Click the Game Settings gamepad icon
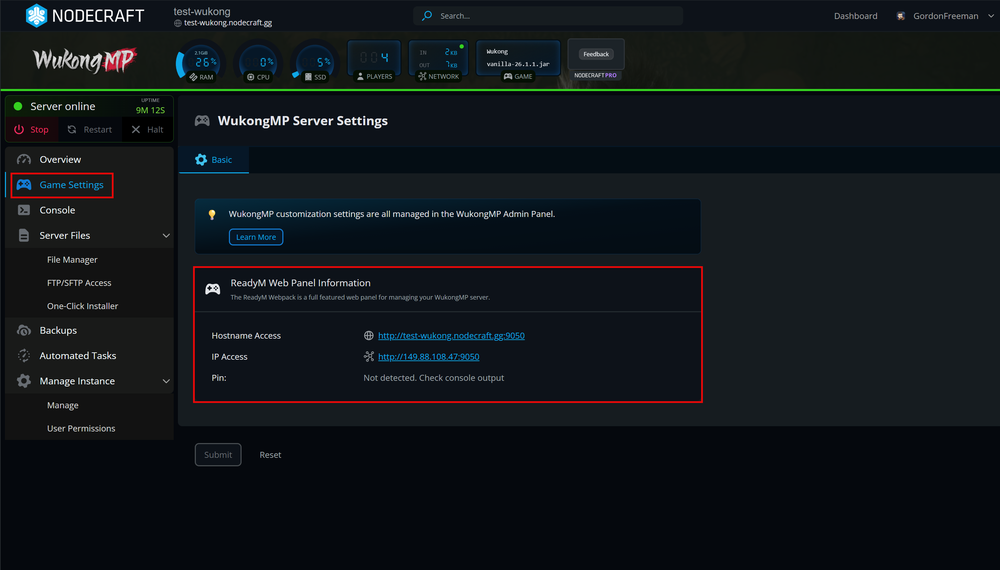The image size is (1000, 570). coord(24,185)
